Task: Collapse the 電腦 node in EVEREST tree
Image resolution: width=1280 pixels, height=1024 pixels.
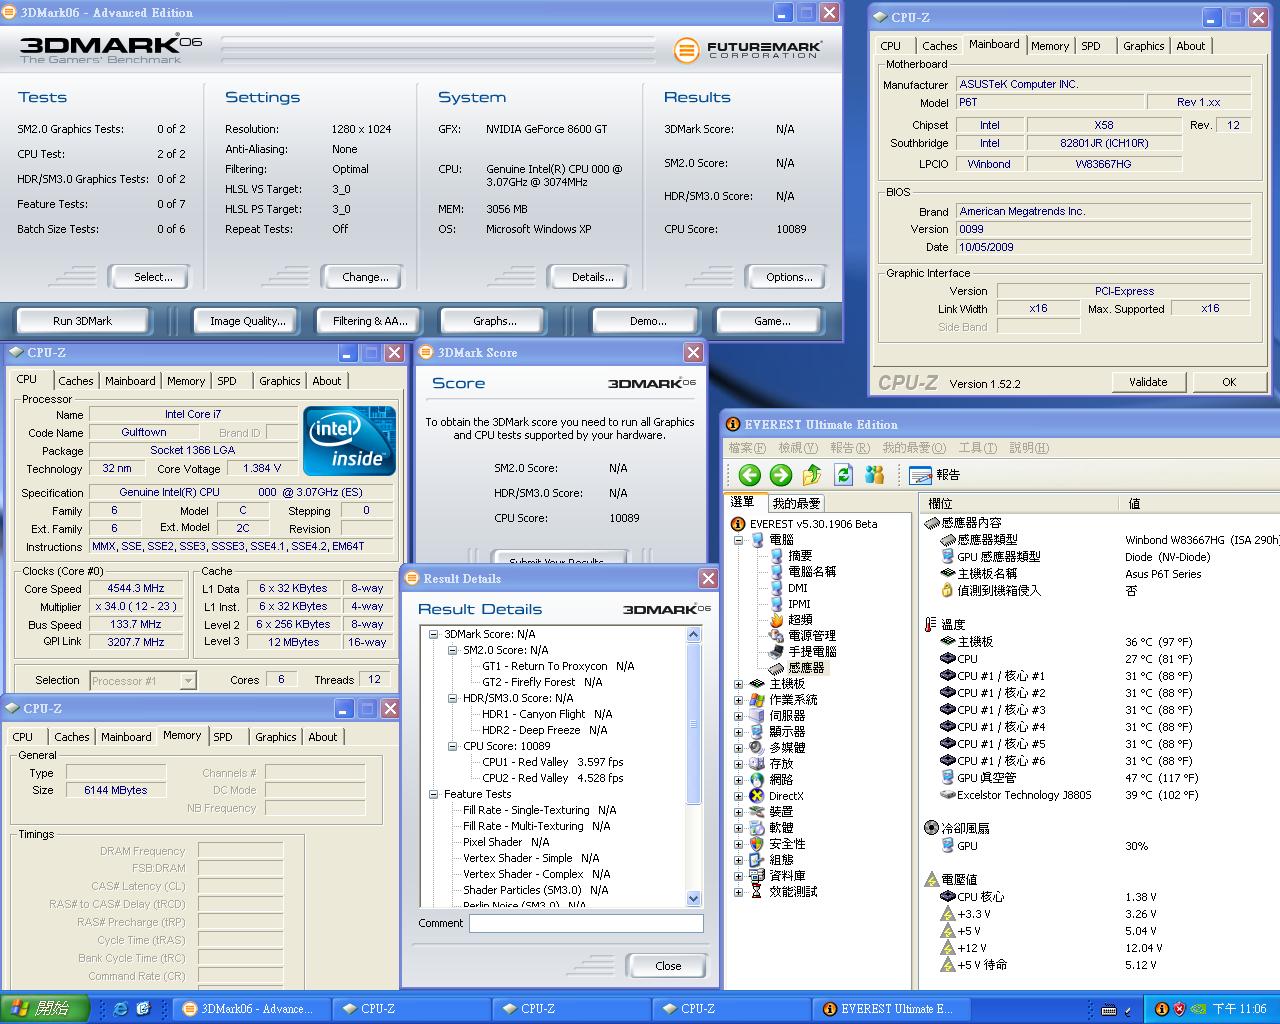Action: coord(739,540)
